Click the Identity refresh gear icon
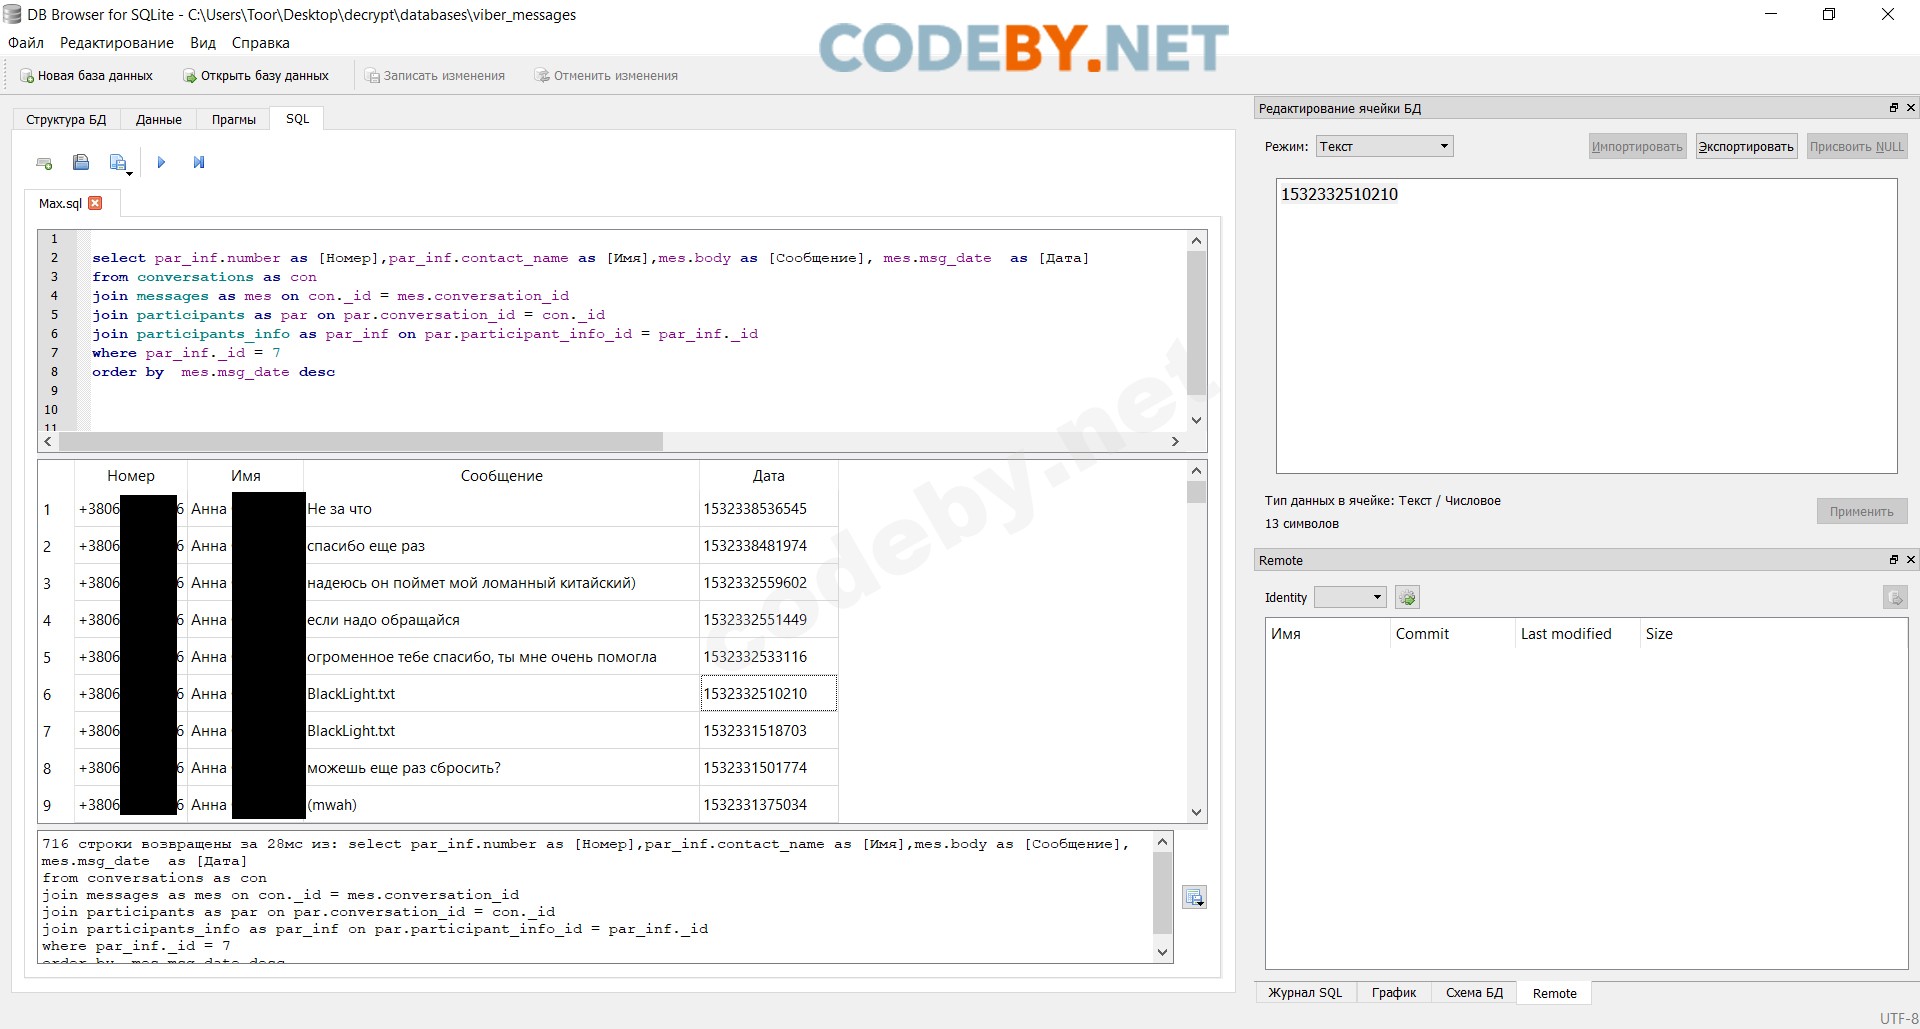This screenshot has width=1920, height=1029. point(1407,598)
